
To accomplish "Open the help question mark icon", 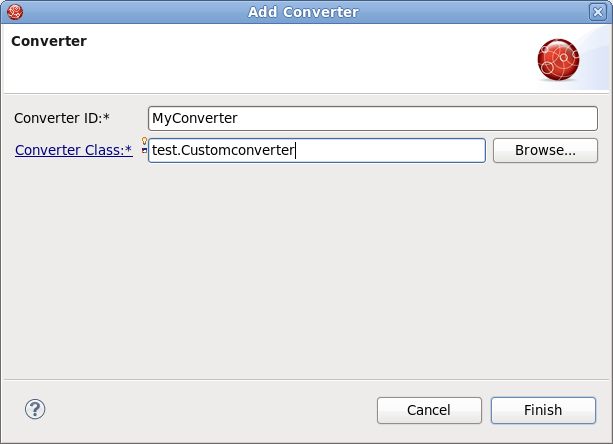I will pyautogui.click(x=35, y=409).
